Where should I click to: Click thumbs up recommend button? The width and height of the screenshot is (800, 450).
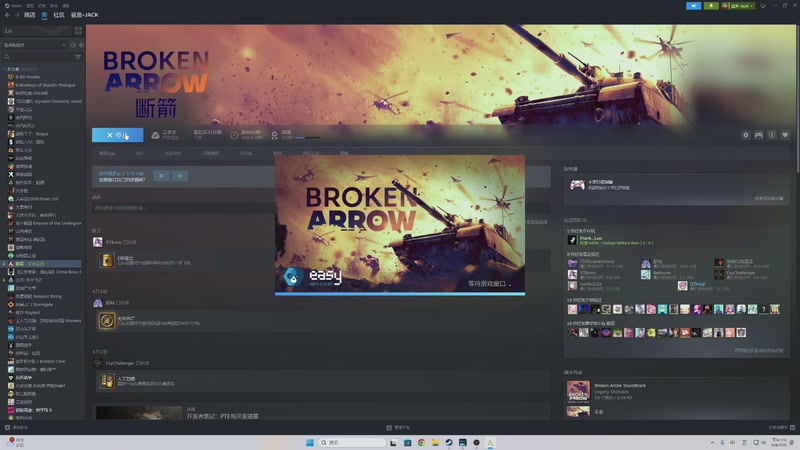coord(162,176)
